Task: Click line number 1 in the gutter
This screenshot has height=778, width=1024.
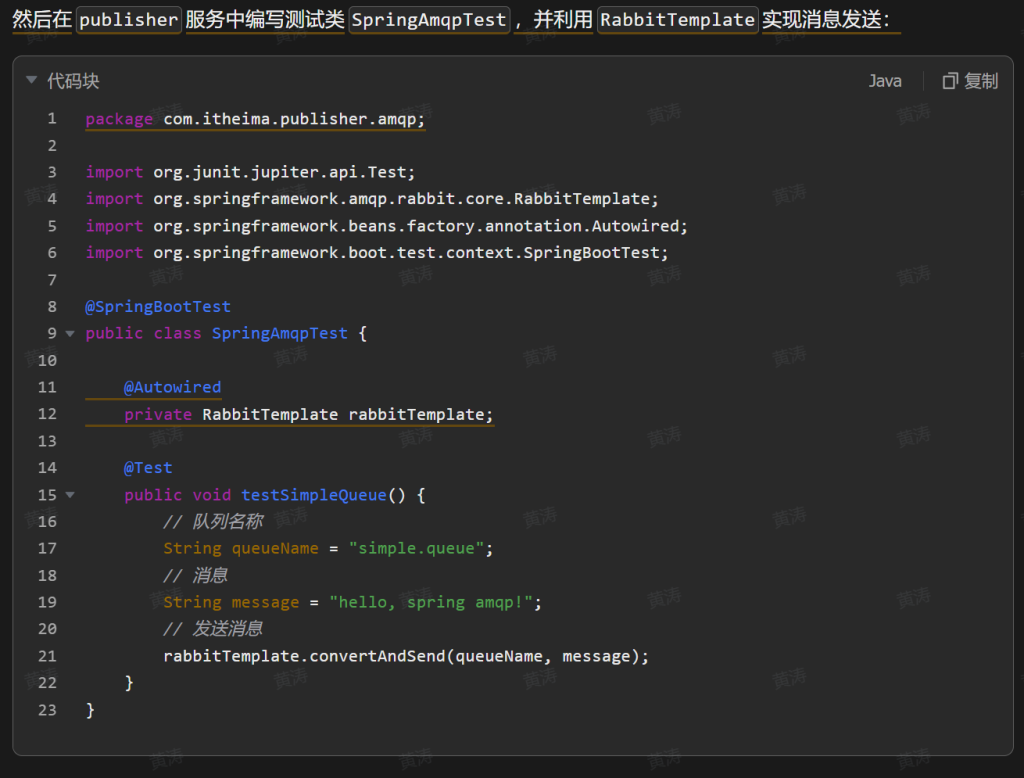Action: 51,119
